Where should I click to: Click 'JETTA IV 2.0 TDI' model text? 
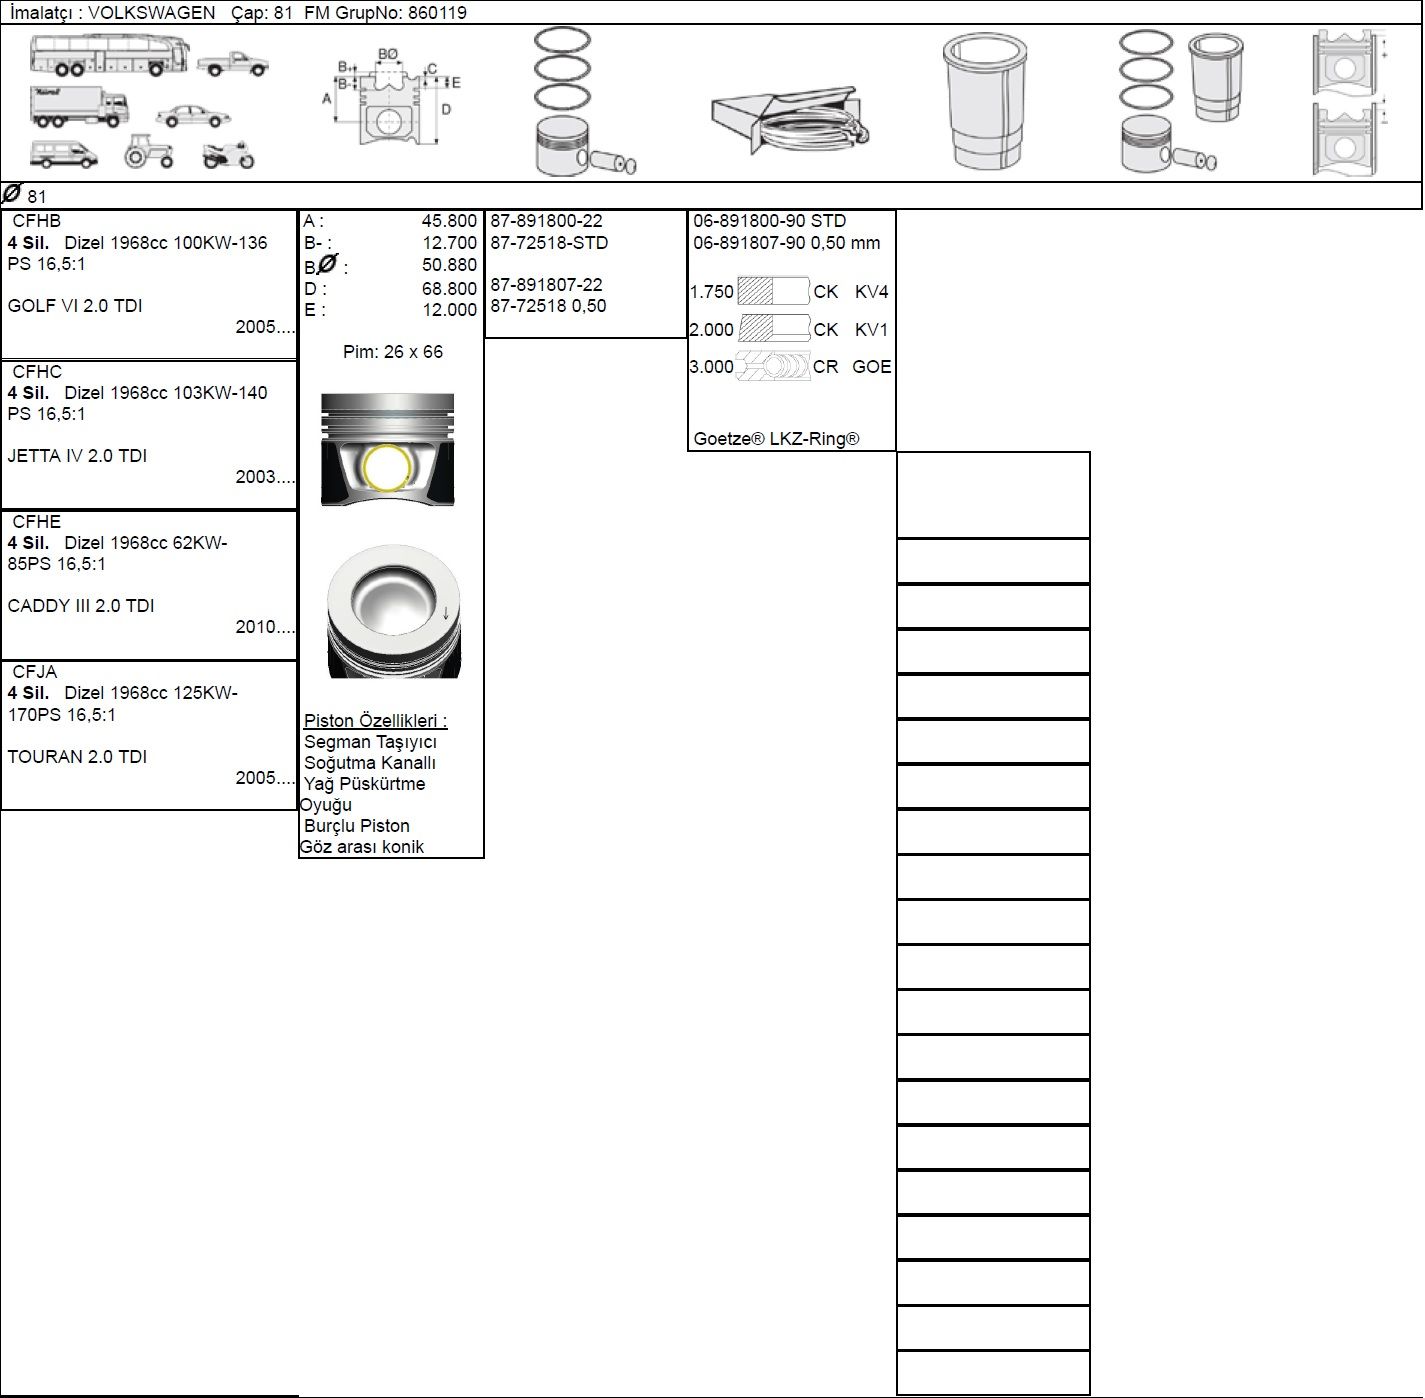point(77,456)
